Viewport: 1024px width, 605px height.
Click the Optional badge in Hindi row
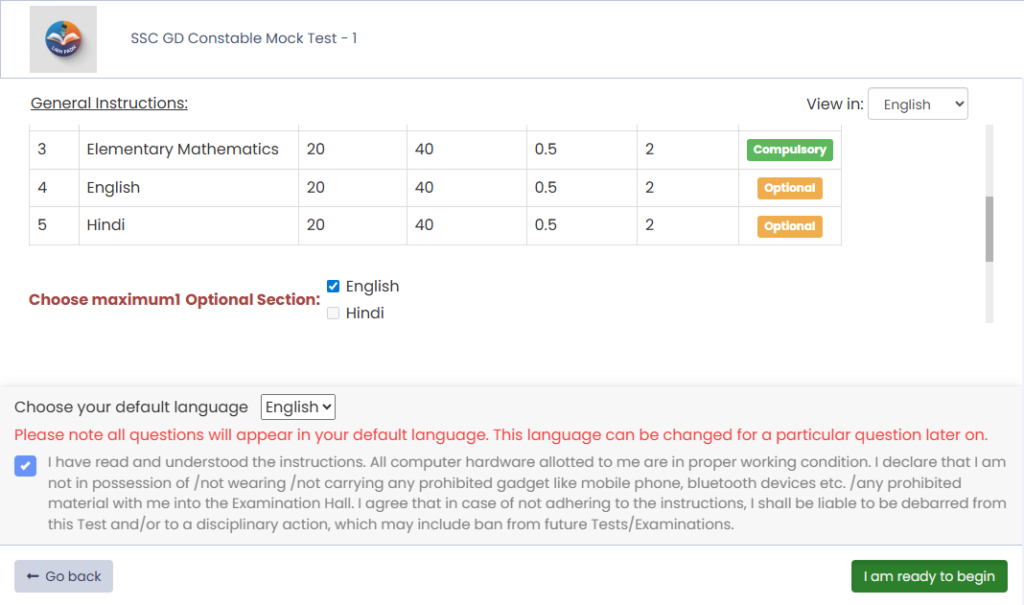[x=789, y=226]
